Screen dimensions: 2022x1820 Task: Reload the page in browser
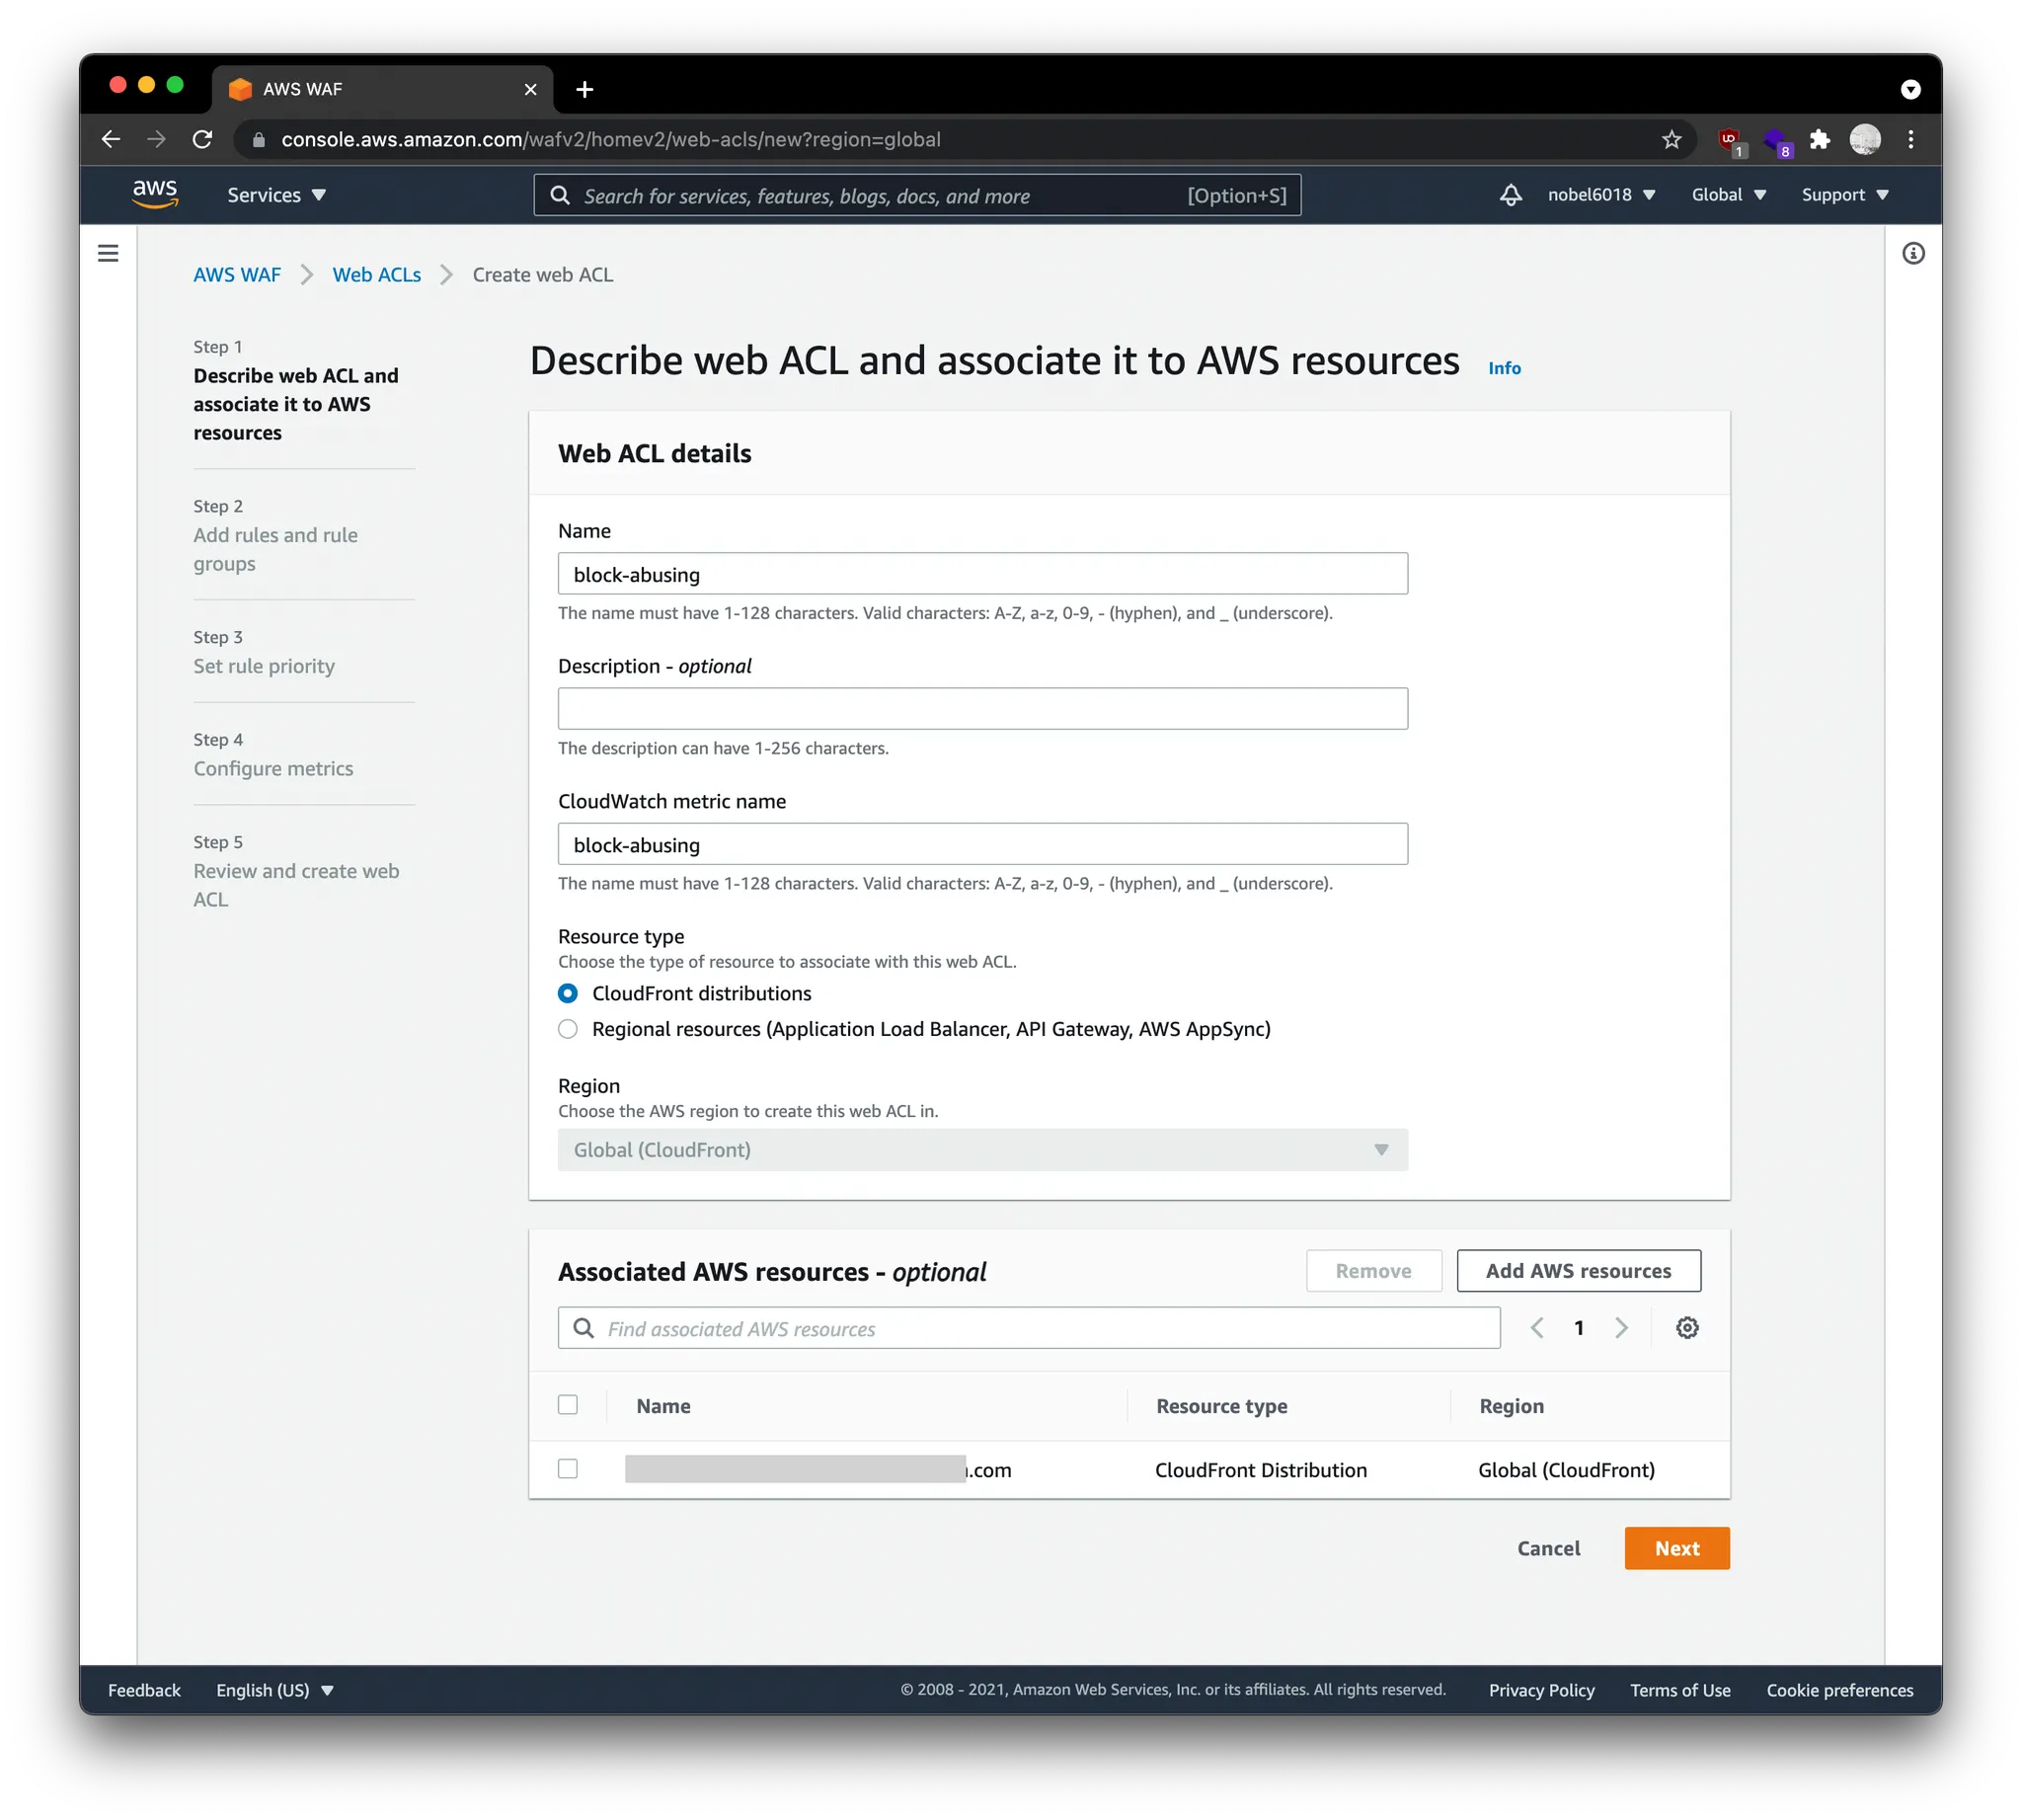pyautogui.click(x=203, y=140)
